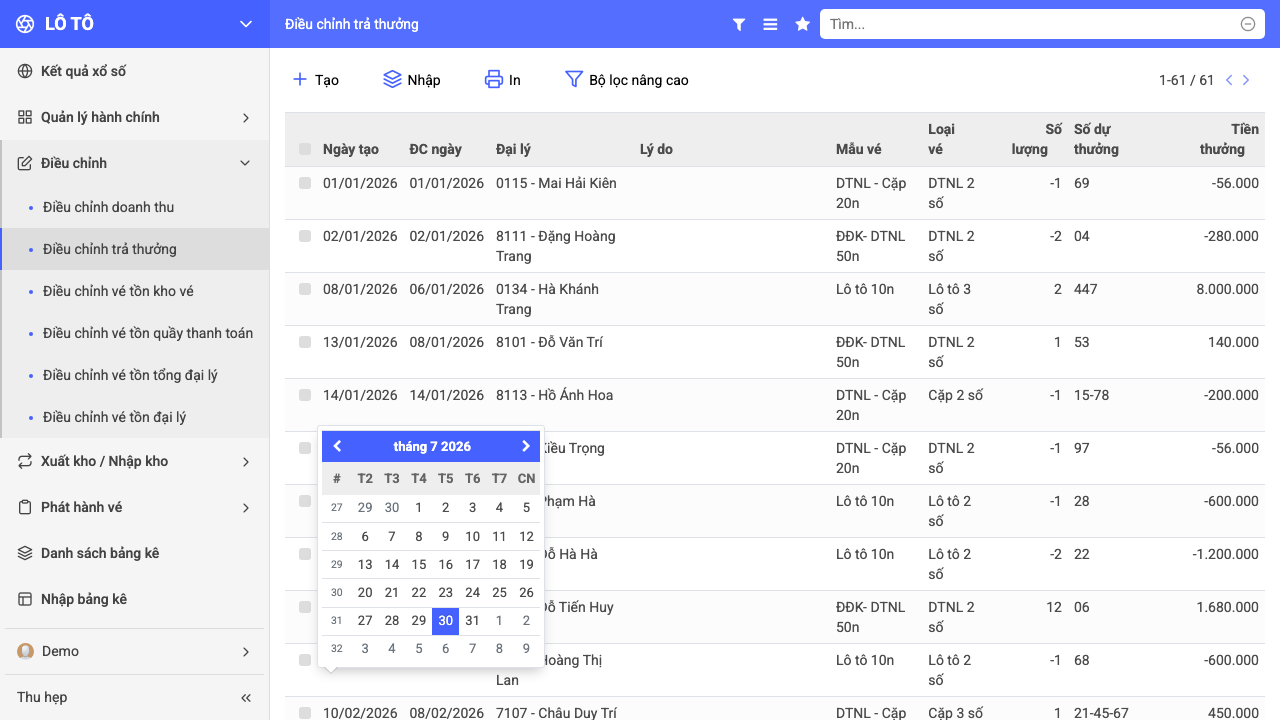The width and height of the screenshot is (1280, 720).
Task: Click the 02/01/2026 creation date cell
Action: click(360, 236)
